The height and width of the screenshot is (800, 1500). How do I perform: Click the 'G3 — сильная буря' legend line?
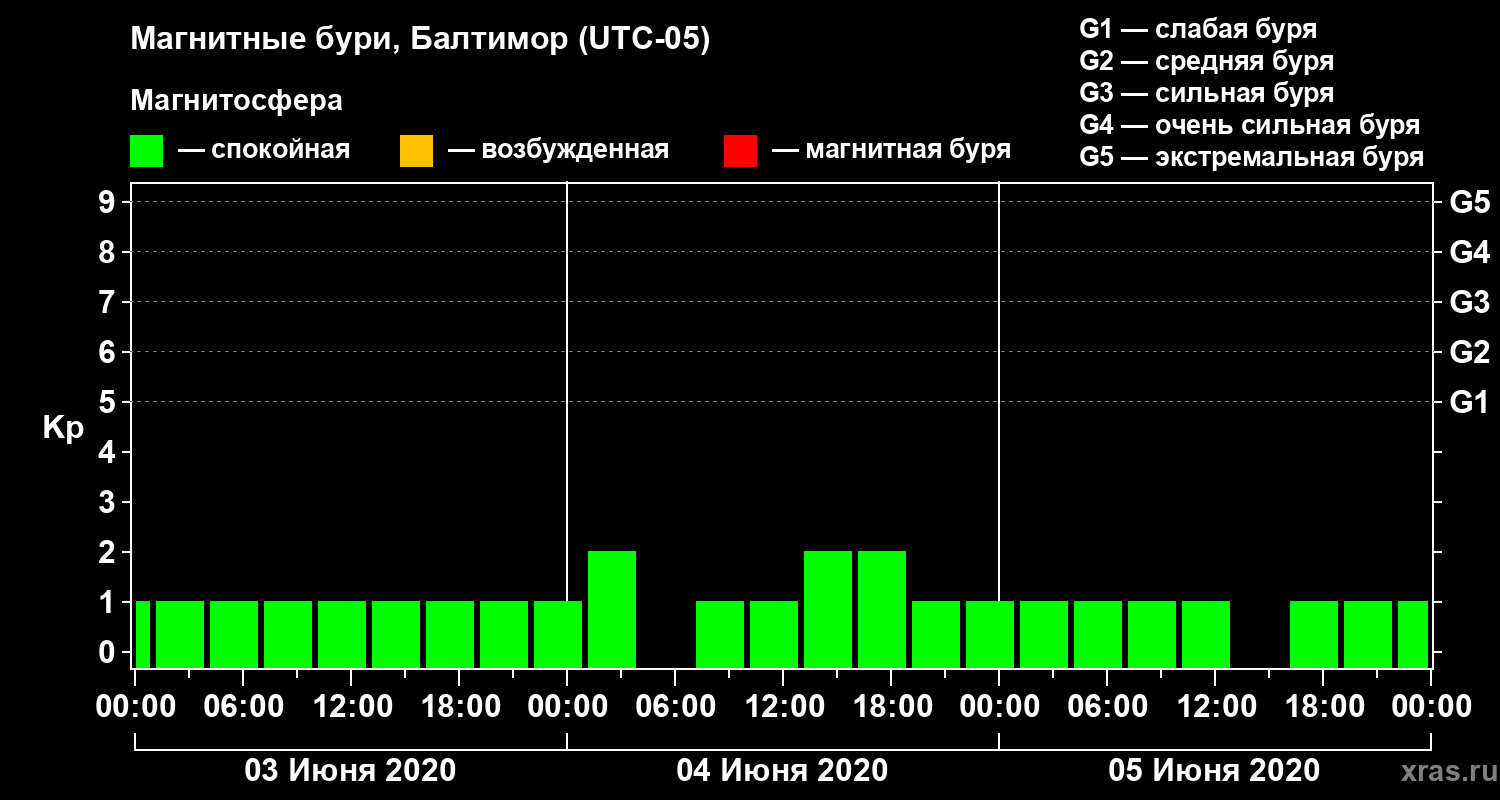[1206, 93]
